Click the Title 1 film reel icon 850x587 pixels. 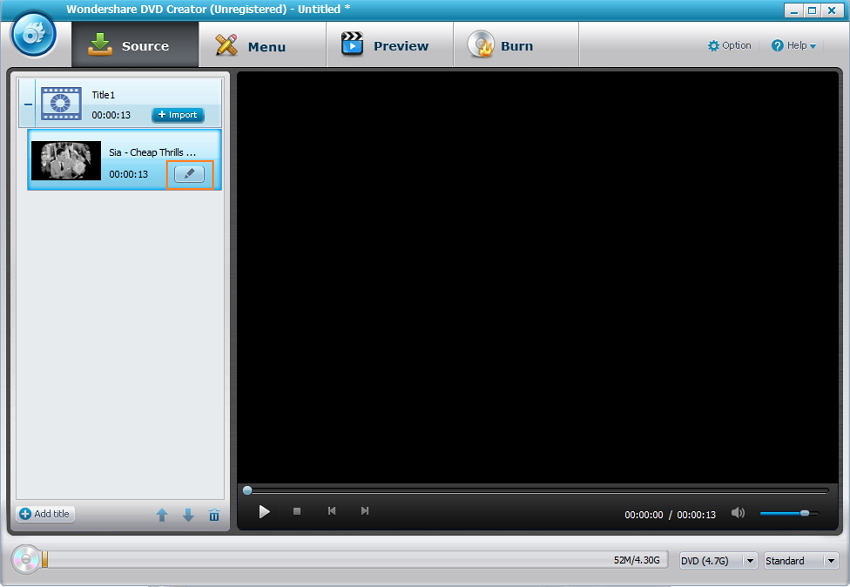pyautogui.click(x=61, y=103)
